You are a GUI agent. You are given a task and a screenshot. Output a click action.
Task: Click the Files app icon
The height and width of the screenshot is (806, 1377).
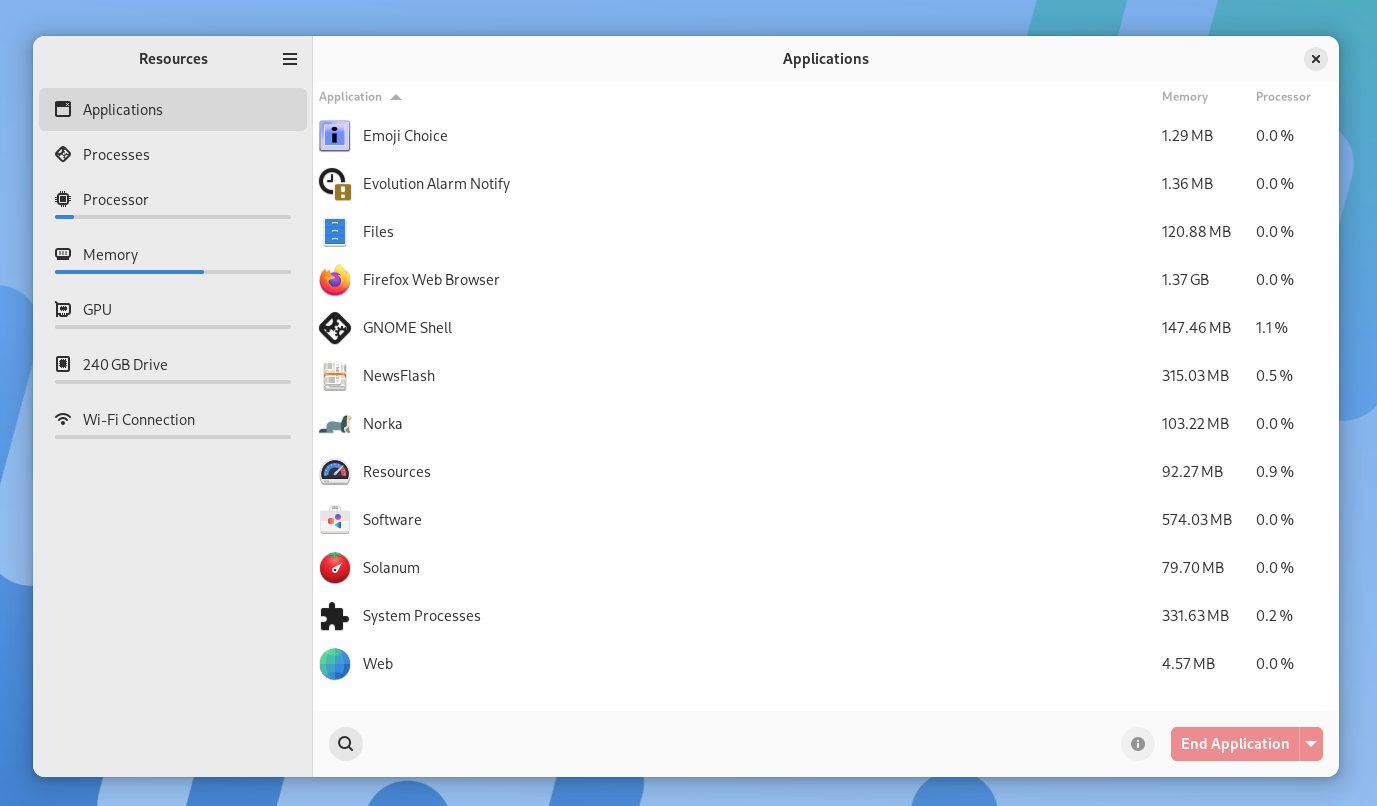pos(335,232)
